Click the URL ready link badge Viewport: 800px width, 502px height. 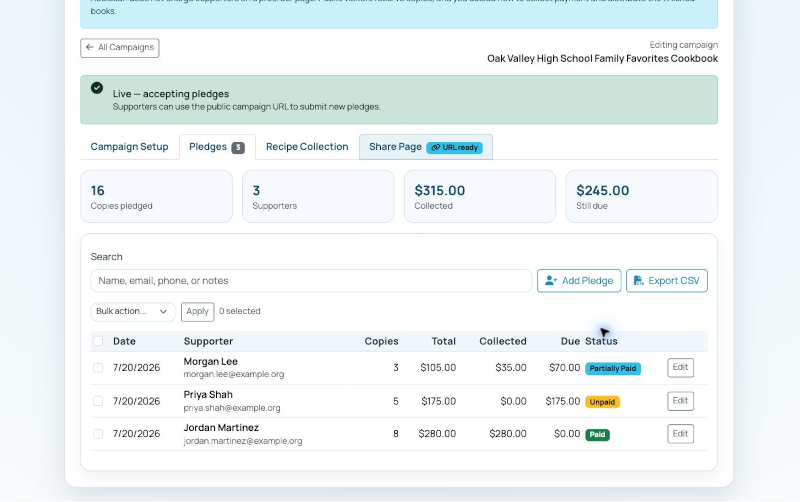(455, 147)
